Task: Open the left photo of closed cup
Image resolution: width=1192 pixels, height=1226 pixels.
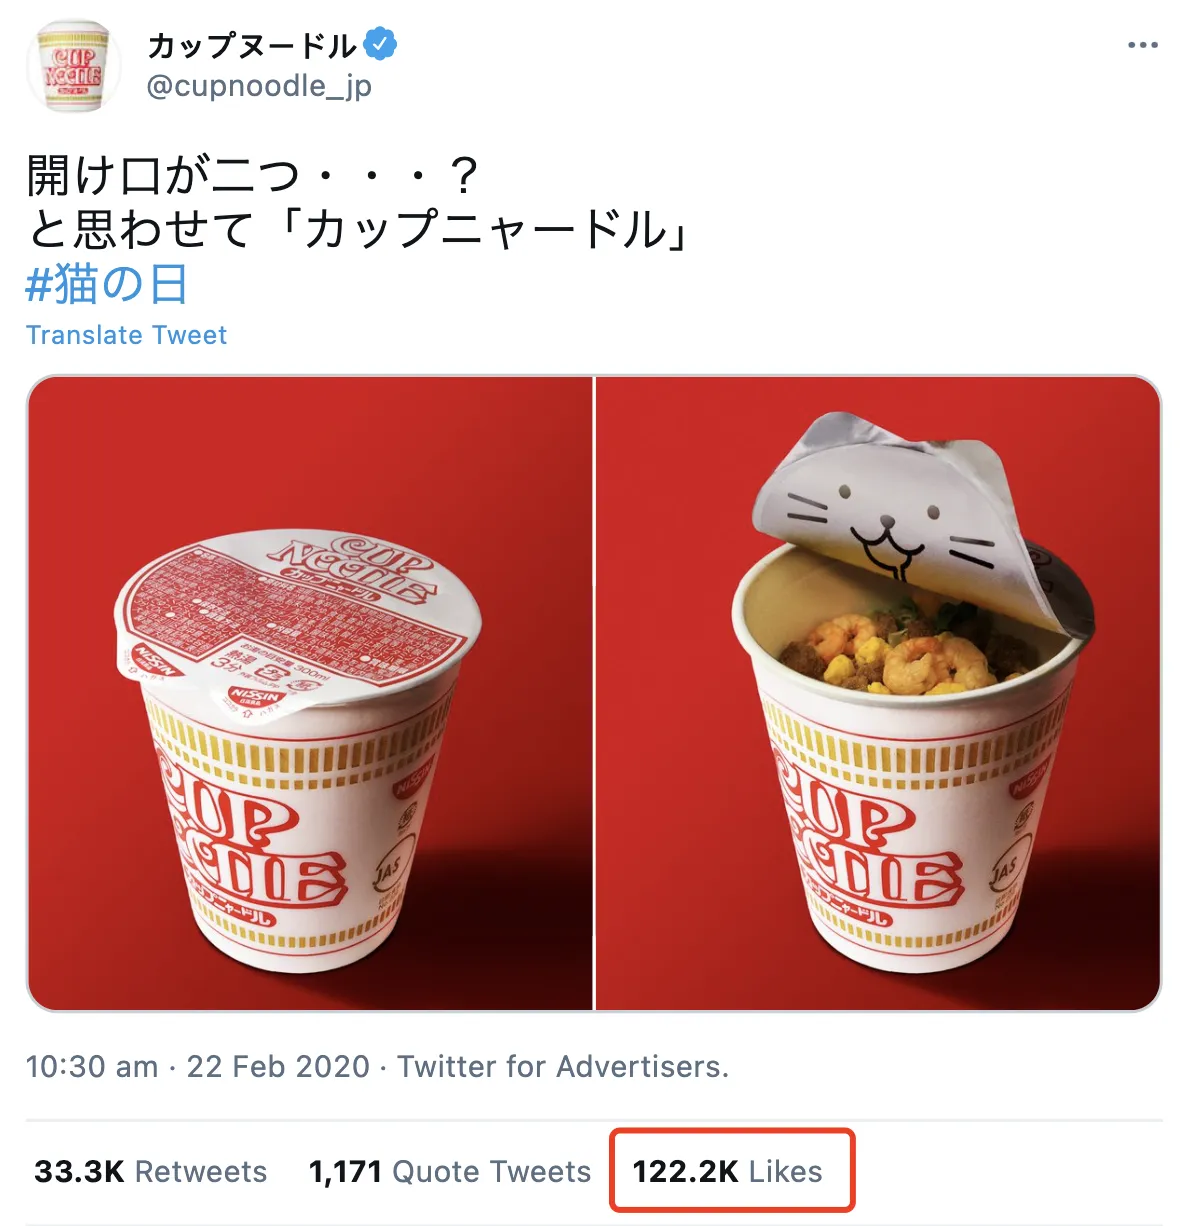Action: click(x=310, y=693)
